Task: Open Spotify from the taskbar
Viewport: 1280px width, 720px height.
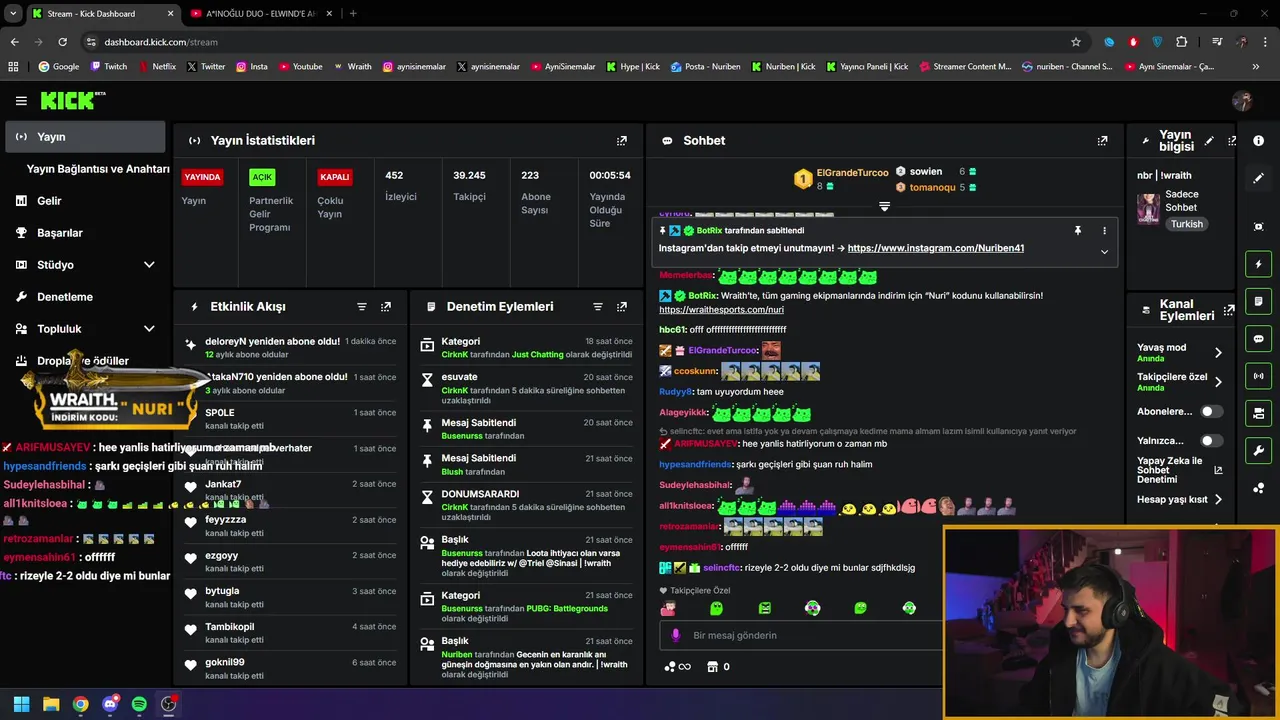Action: [x=139, y=704]
